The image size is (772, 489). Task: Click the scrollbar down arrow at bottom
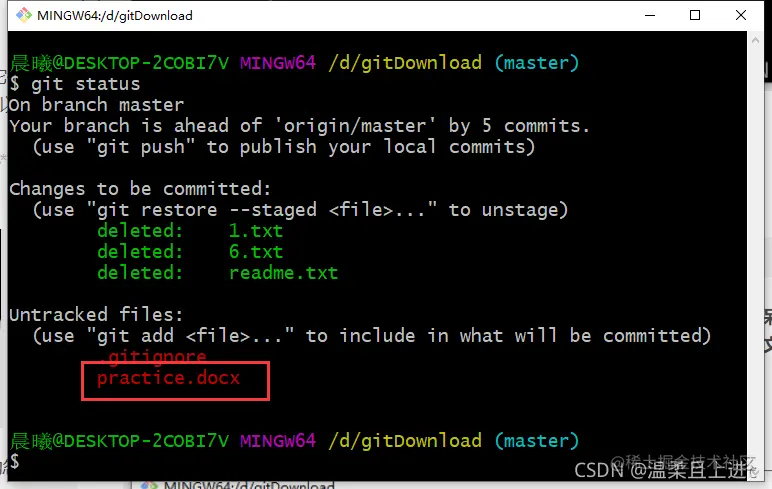[x=755, y=473]
